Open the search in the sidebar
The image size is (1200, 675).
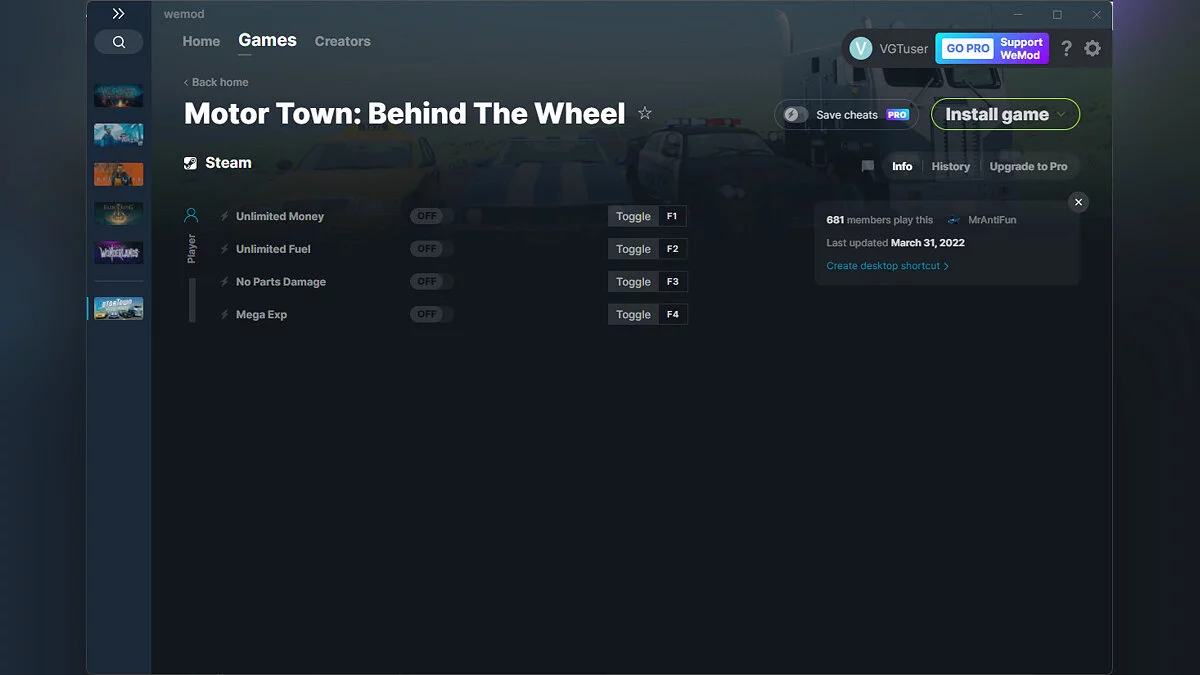click(x=118, y=41)
